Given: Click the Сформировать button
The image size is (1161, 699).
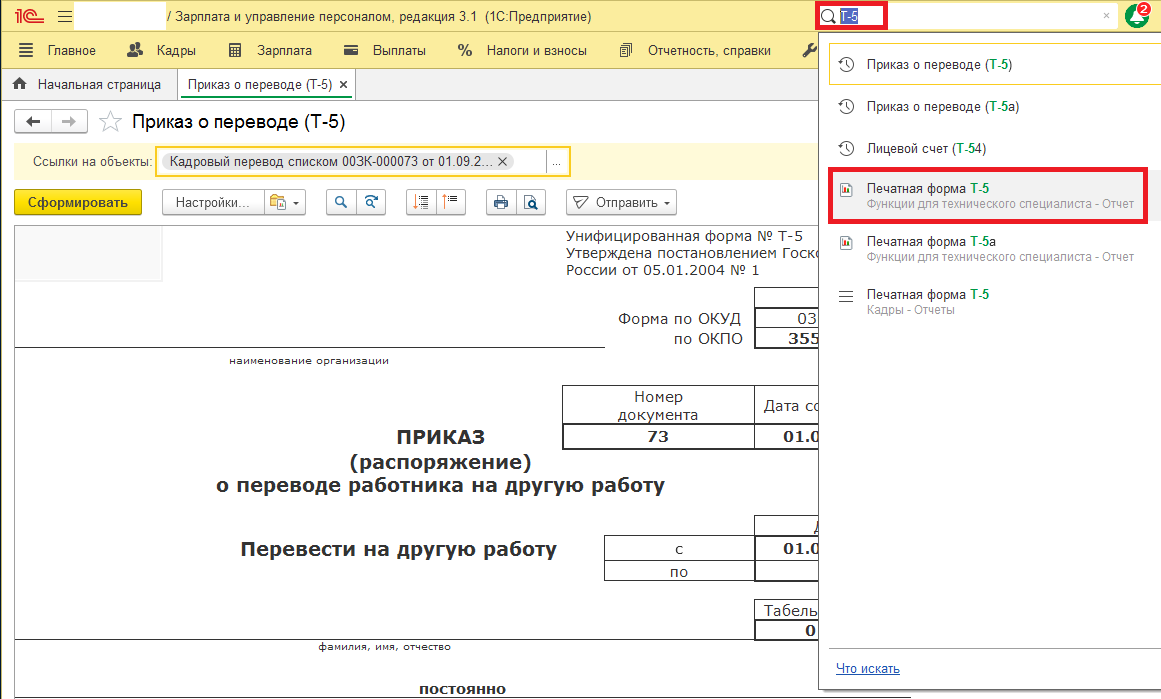Looking at the screenshot, I should click(x=78, y=203).
